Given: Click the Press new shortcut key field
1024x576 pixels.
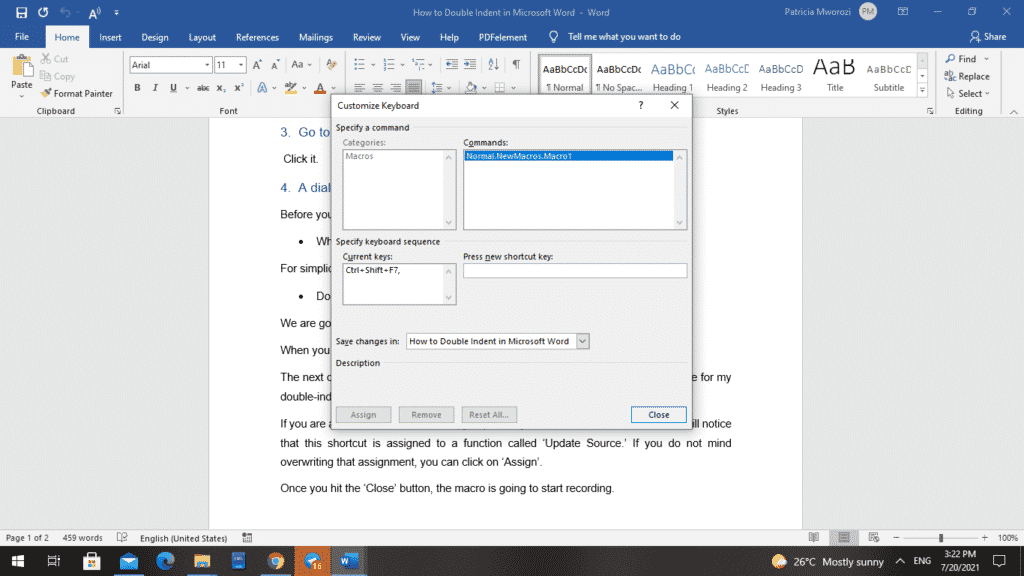Looking at the screenshot, I should (575, 270).
